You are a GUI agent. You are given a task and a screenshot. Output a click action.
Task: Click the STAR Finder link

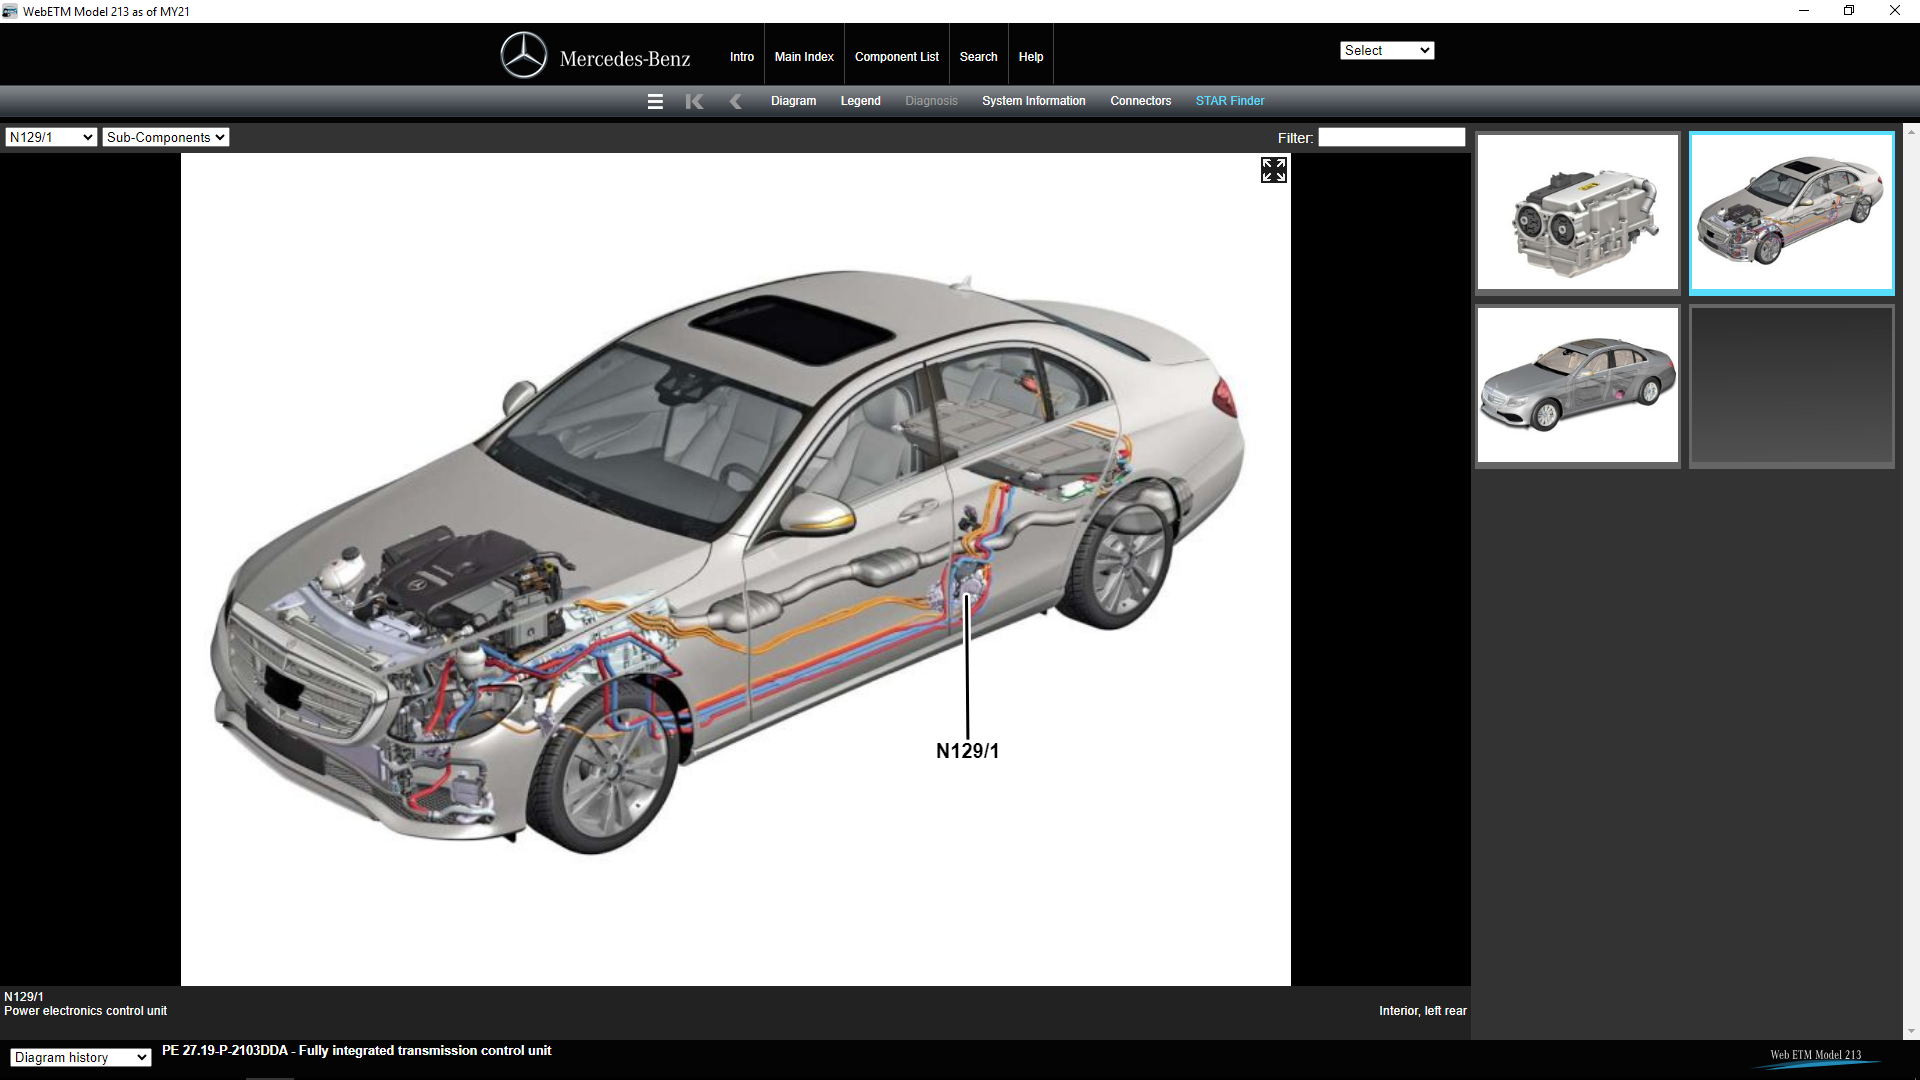click(x=1229, y=101)
